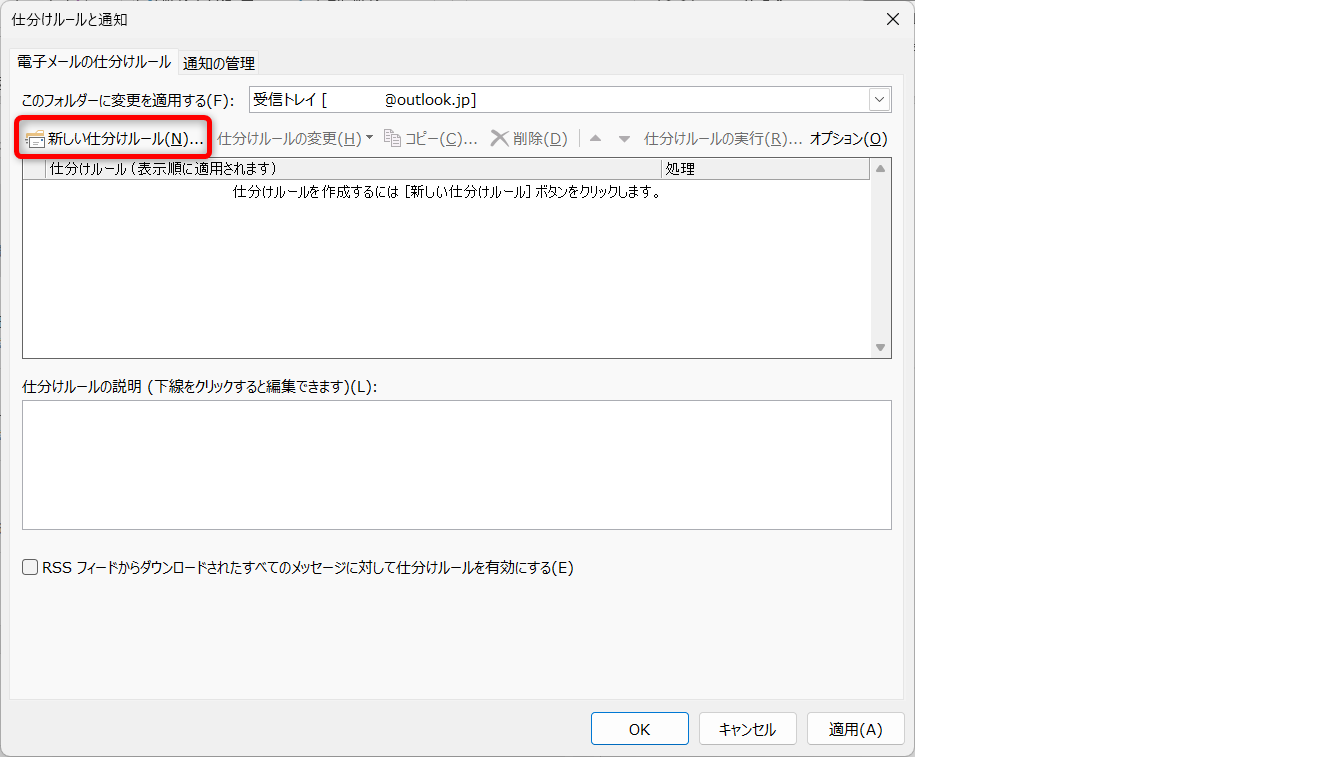
Task: Expand the 受信トレイ folder dropdown arrow
Action: [879, 100]
